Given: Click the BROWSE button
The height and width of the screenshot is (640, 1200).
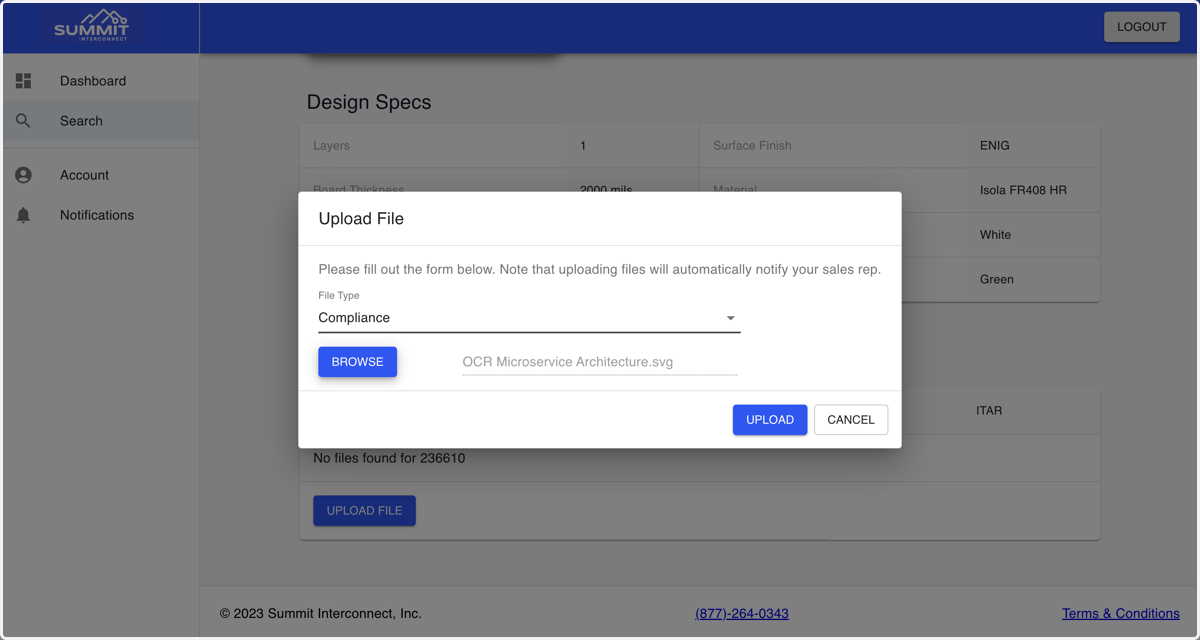Looking at the screenshot, I should pos(357,362).
